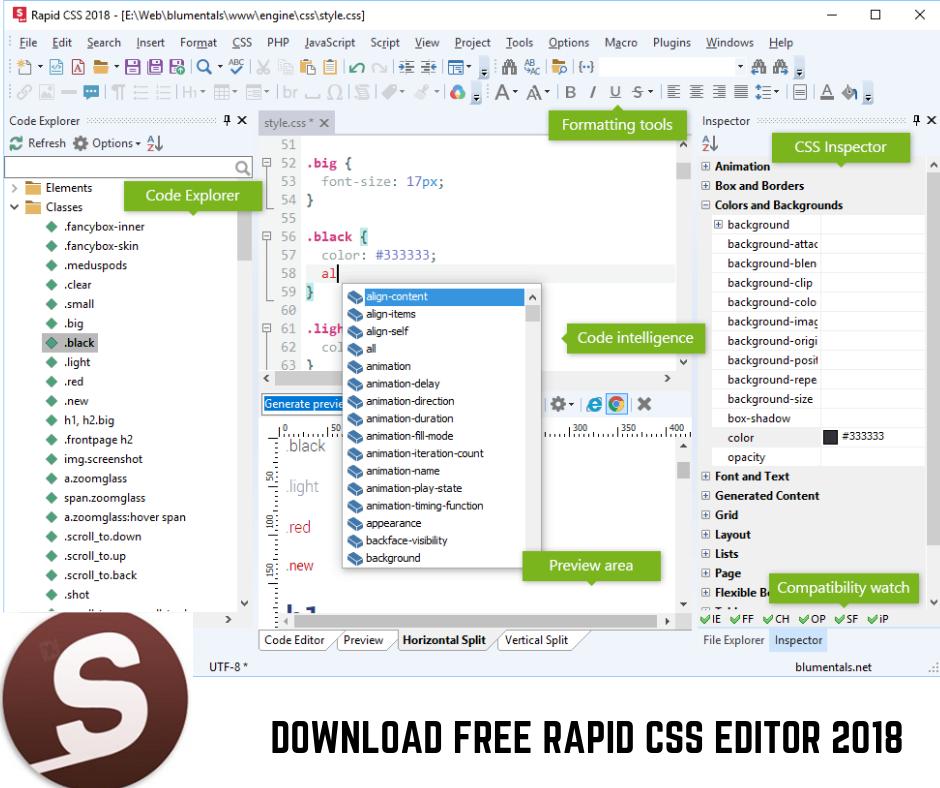Click the Find Next binoculars icon

pos(781,67)
